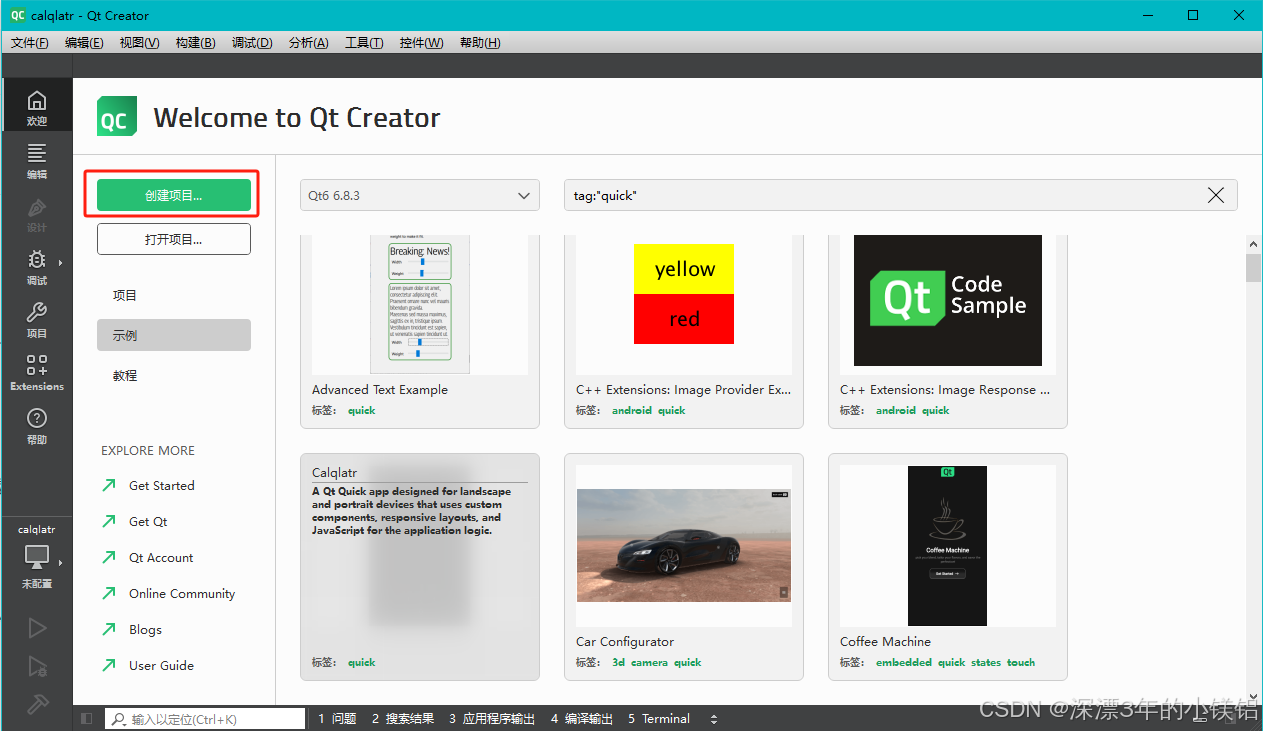The image size is (1263, 731).
Task: Open the 3 应用程序输出 output pane
Action: point(492,719)
